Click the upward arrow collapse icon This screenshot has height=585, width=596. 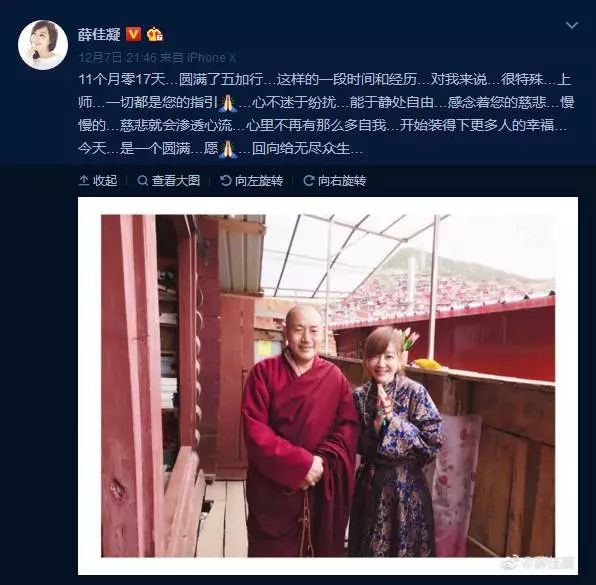point(84,181)
